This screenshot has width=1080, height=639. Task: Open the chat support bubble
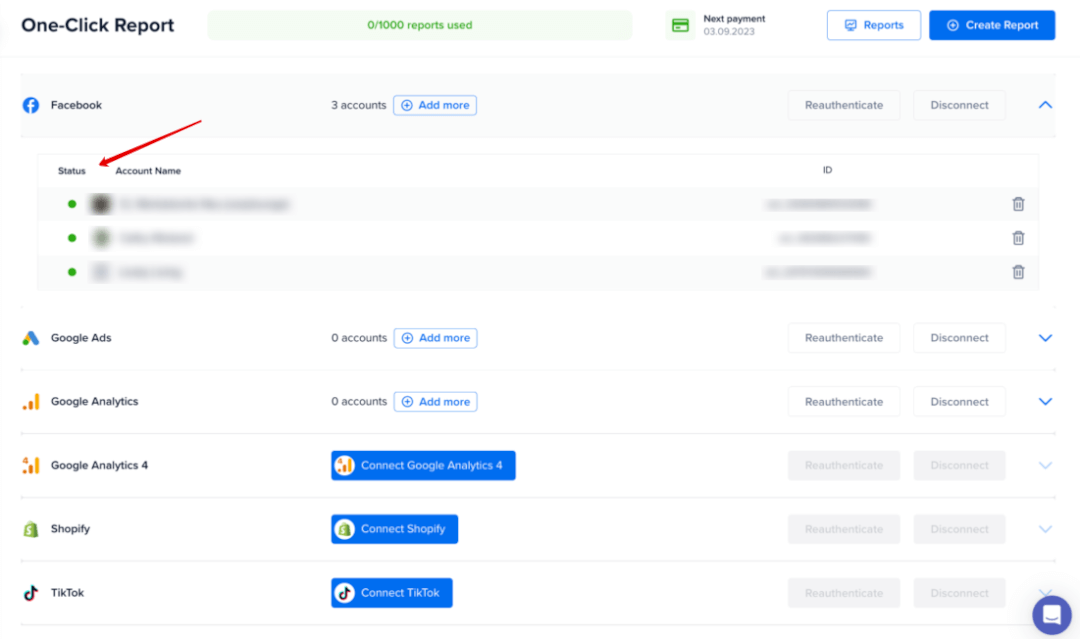(x=1052, y=614)
